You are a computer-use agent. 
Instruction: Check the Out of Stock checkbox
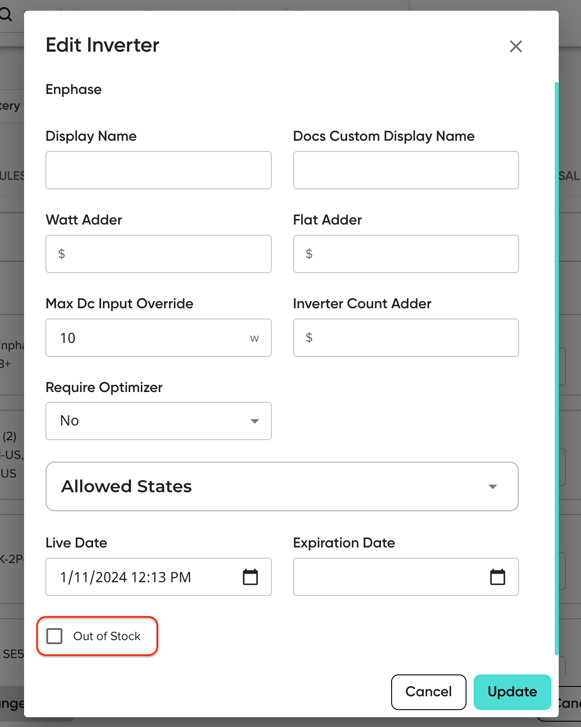pyautogui.click(x=54, y=636)
